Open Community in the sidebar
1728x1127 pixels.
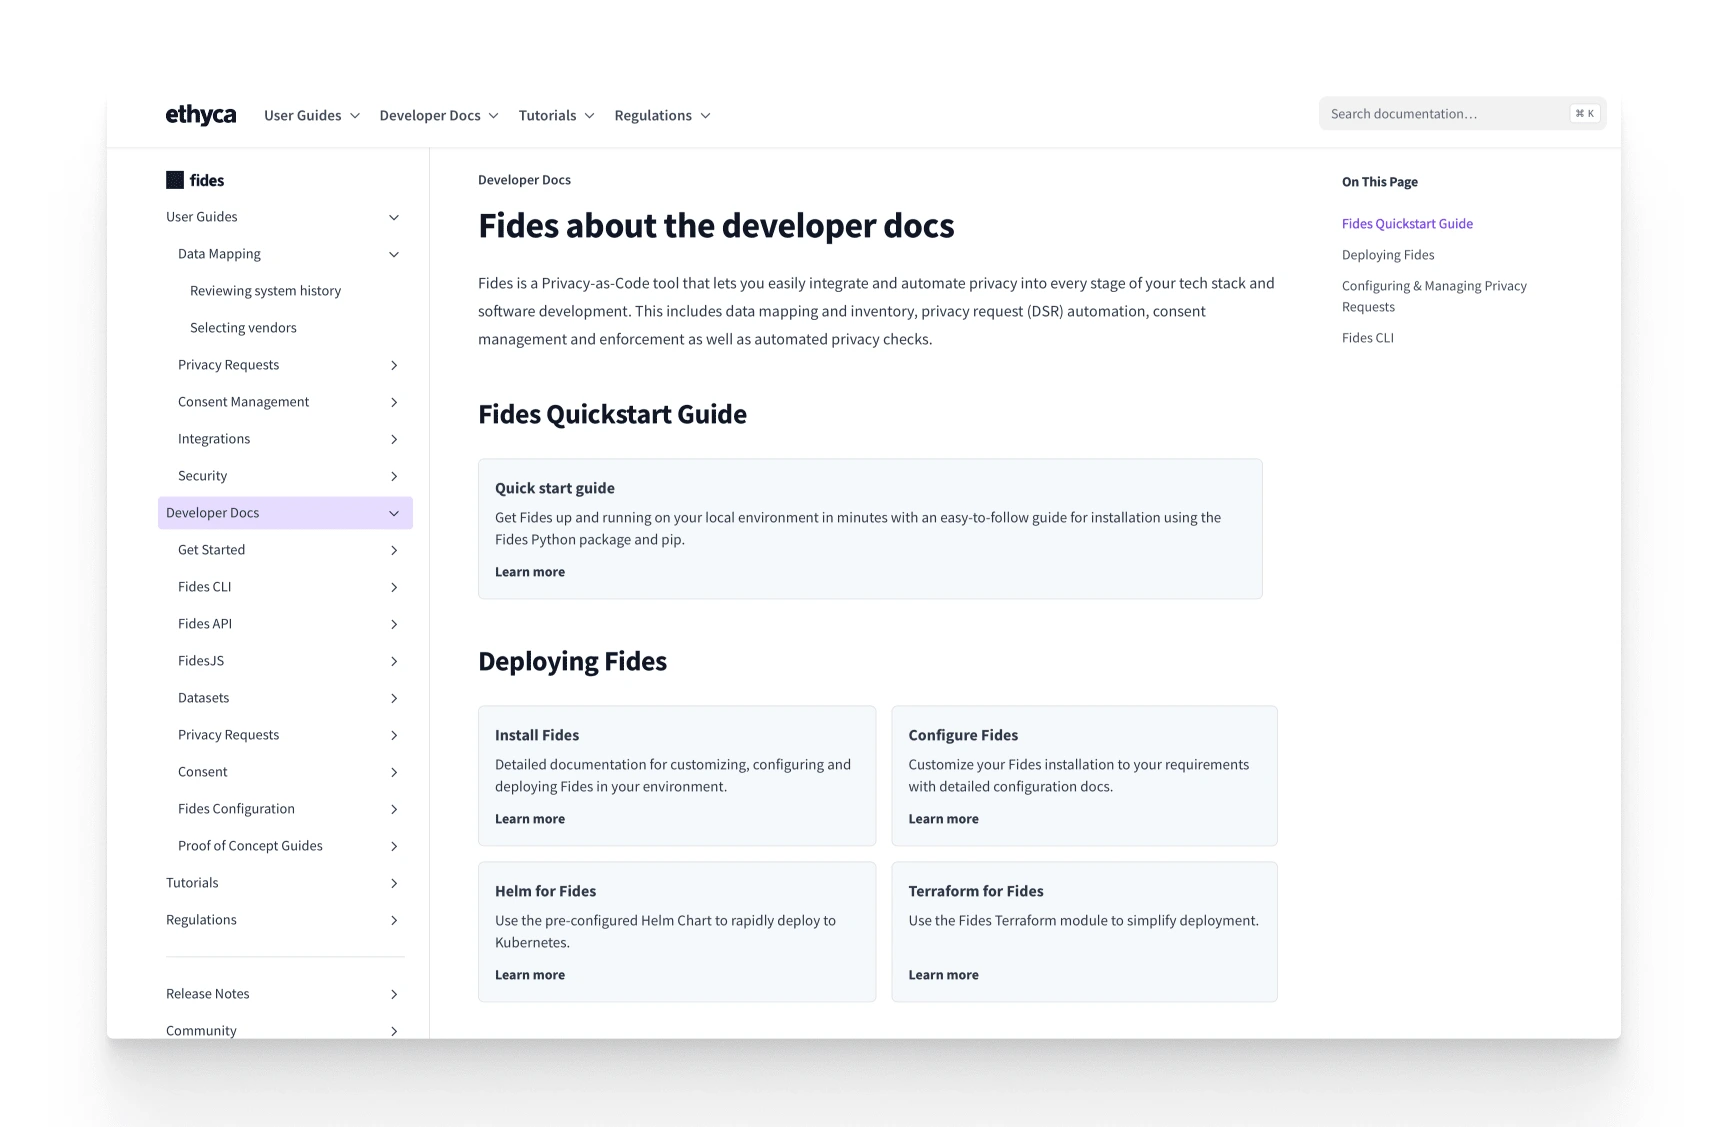(x=201, y=1031)
